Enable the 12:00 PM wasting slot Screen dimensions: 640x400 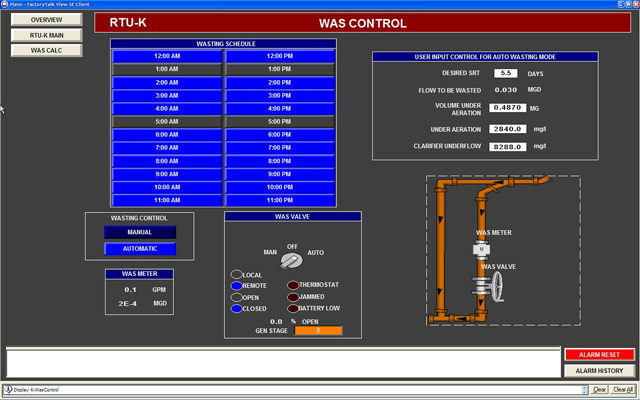280,56
